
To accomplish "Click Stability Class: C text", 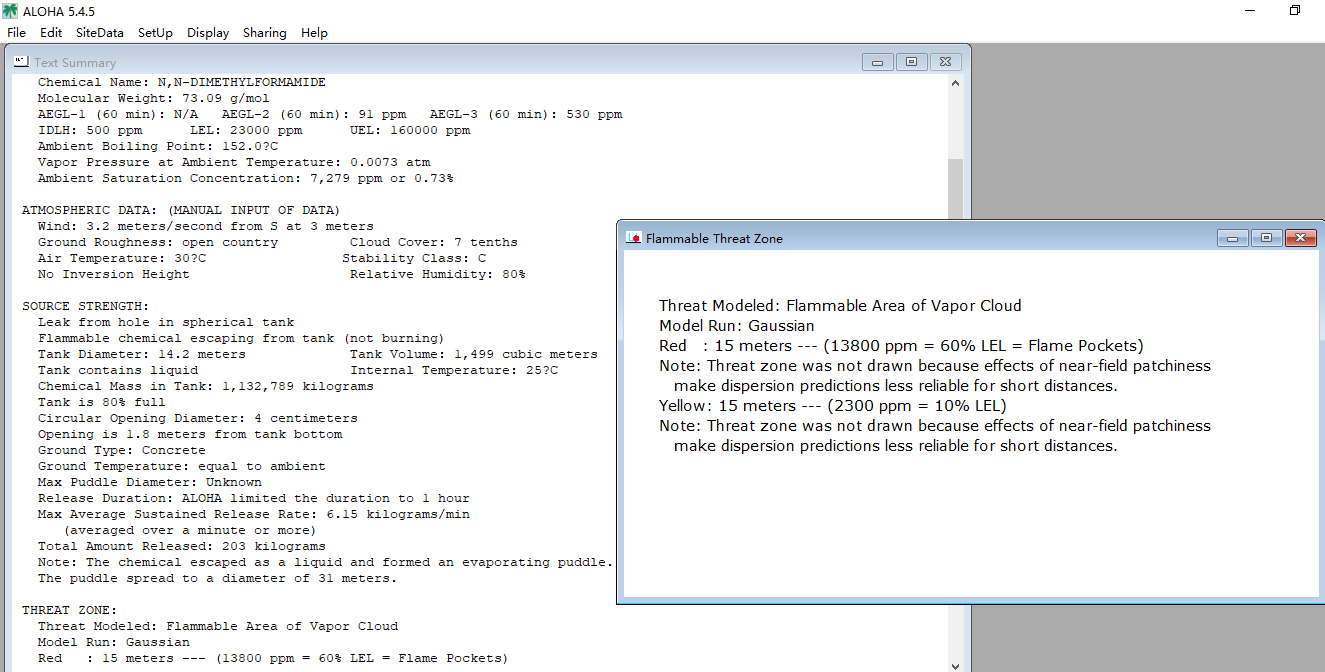I will [x=414, y=258].
